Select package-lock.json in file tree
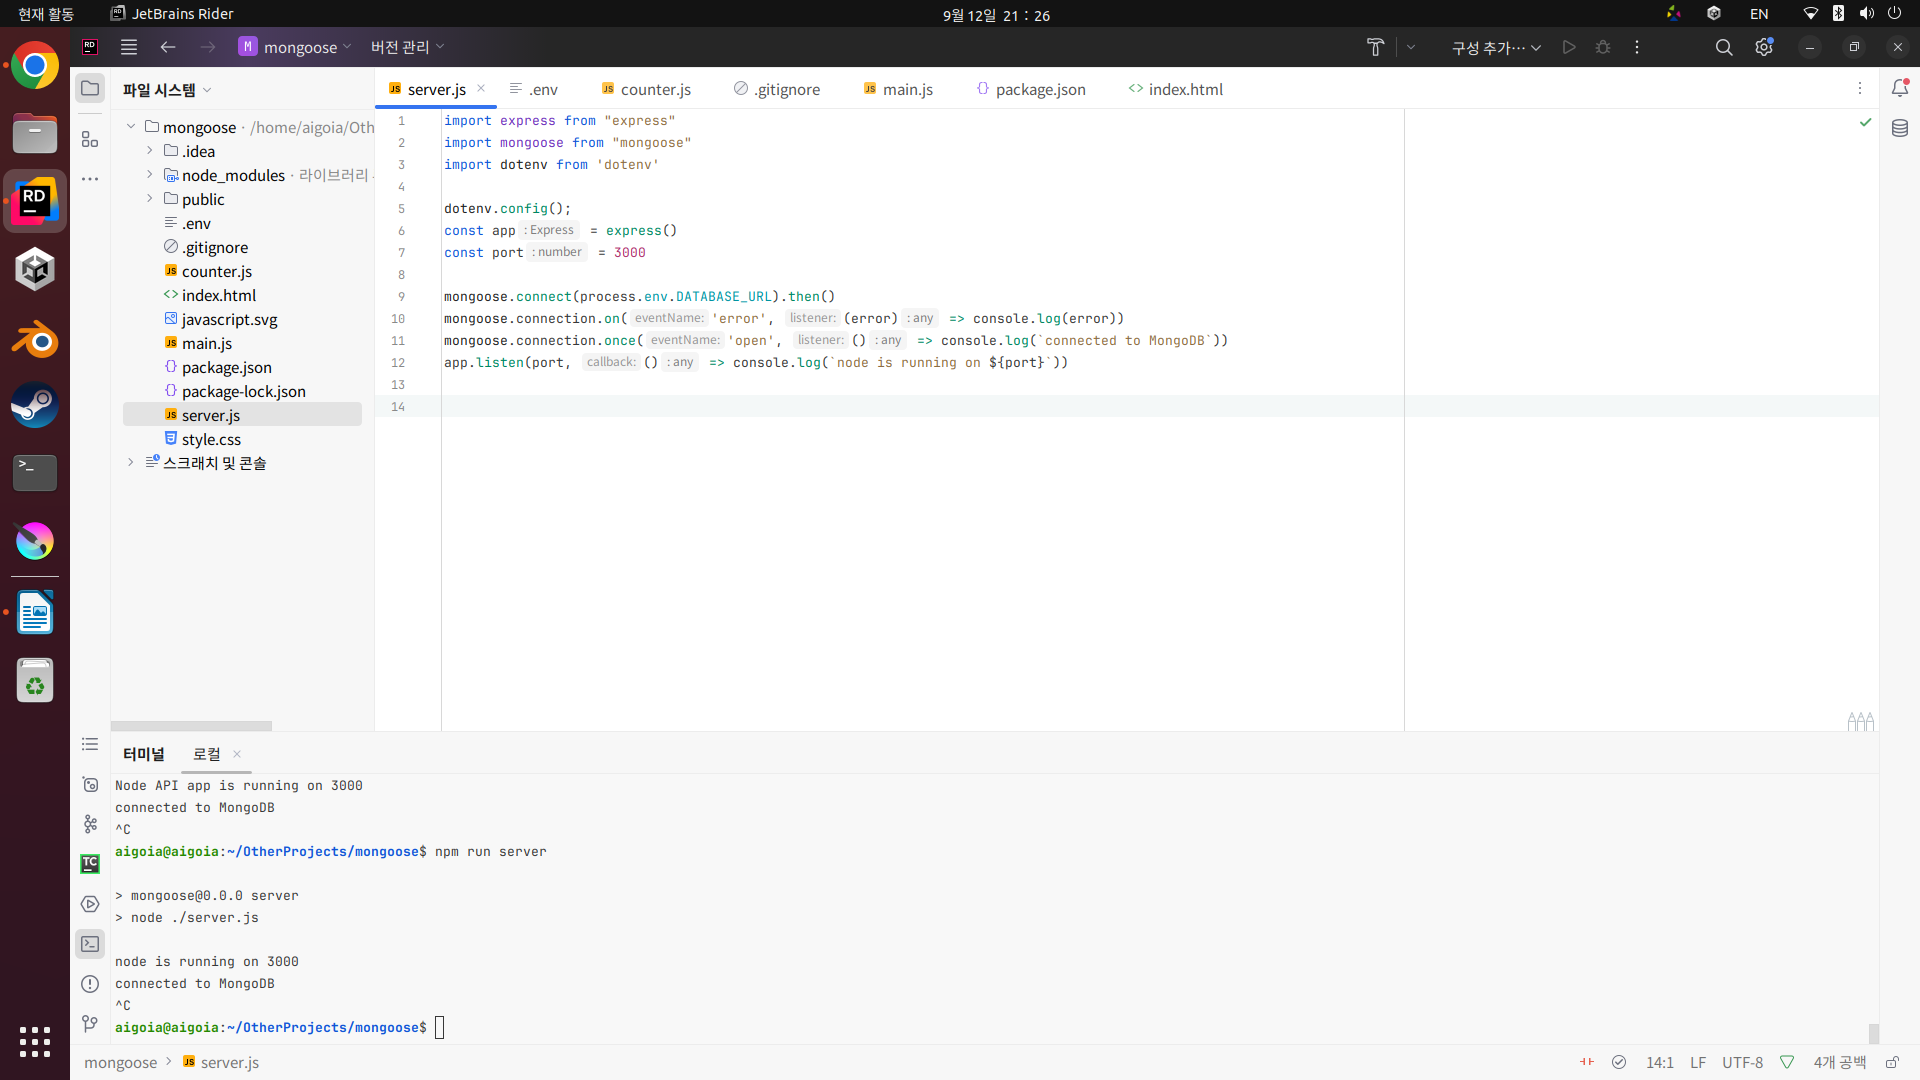This screenshot has width=1920, height=1080. (x=242, y=391)
